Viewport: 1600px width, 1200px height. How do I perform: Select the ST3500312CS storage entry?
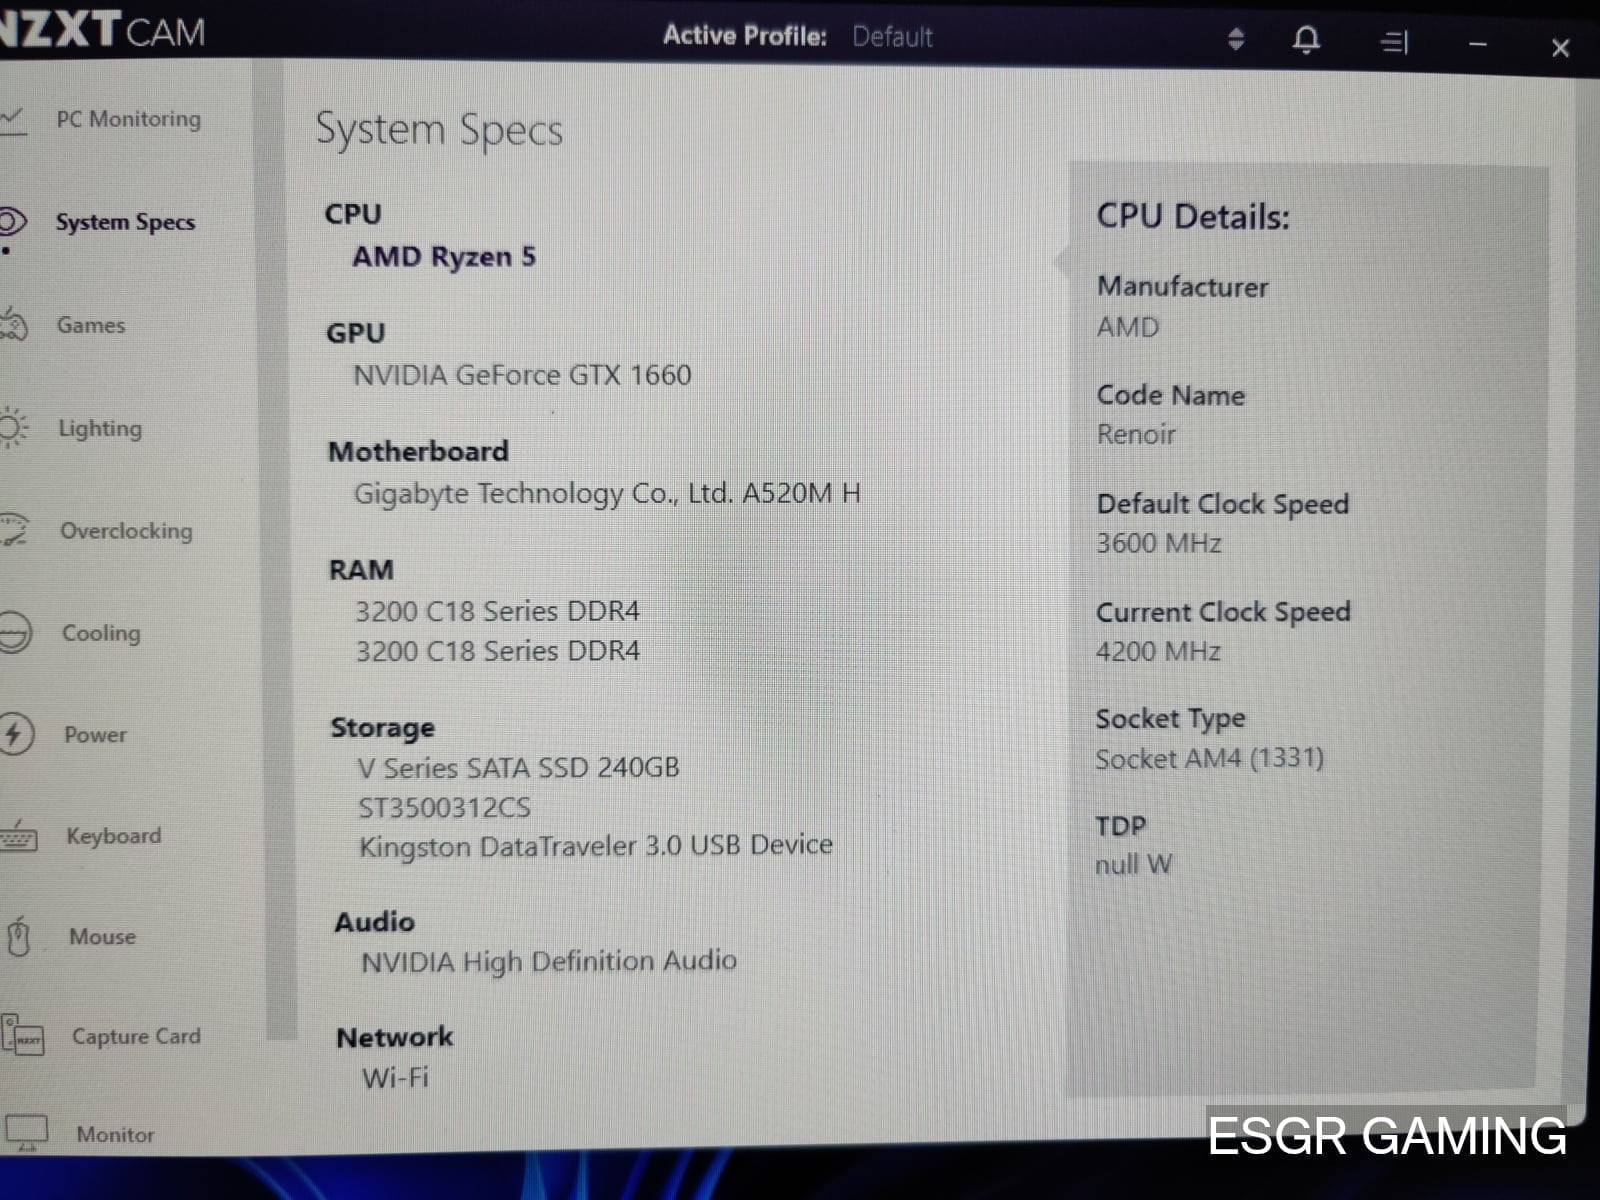point(444,808)
